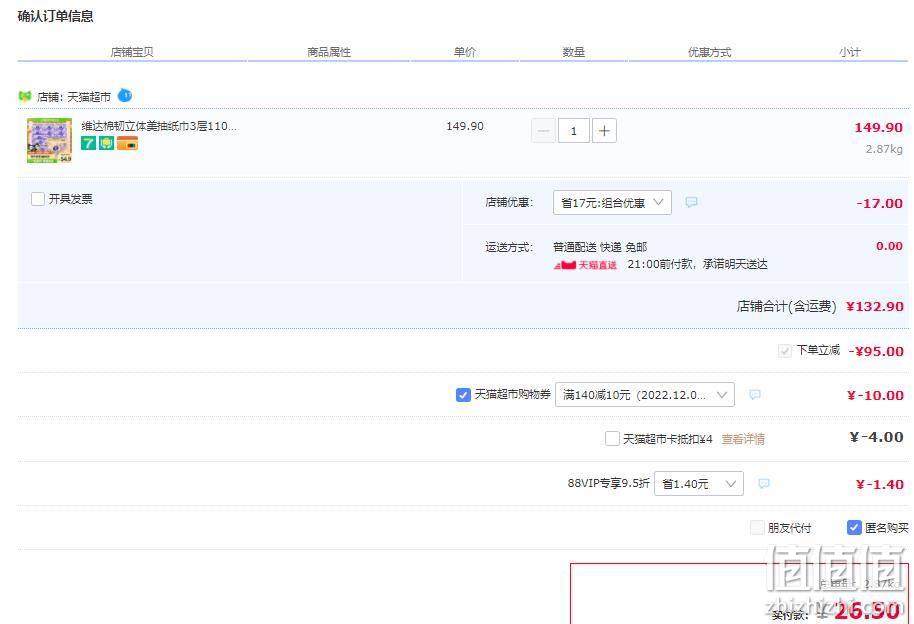Viewport: 914px width, 624px height.
Task: Click the comment icon beside 店铺优惠 dropdown
Action: [x=691, y=202]
